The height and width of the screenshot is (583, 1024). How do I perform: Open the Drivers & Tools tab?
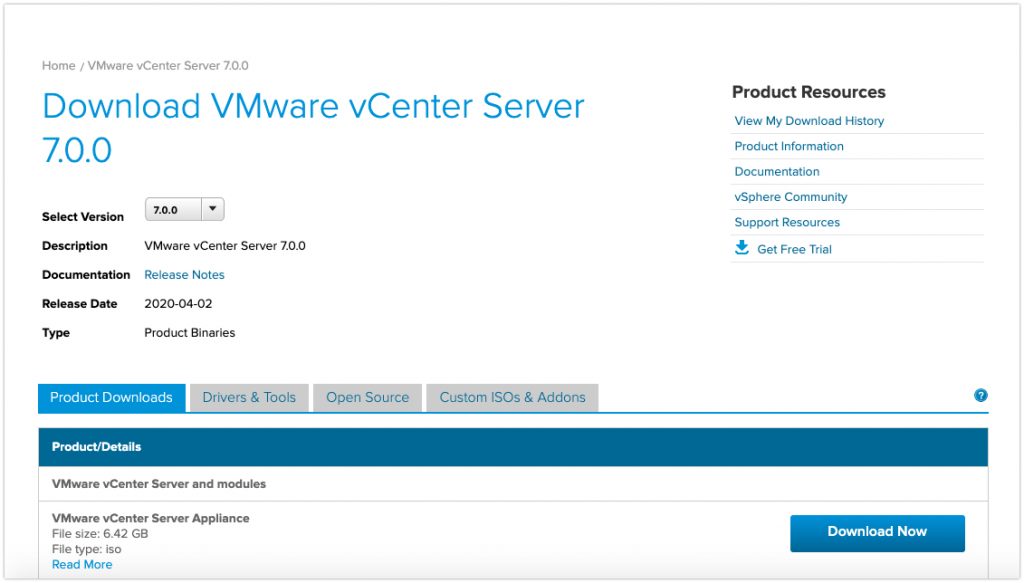coord(249,398)
